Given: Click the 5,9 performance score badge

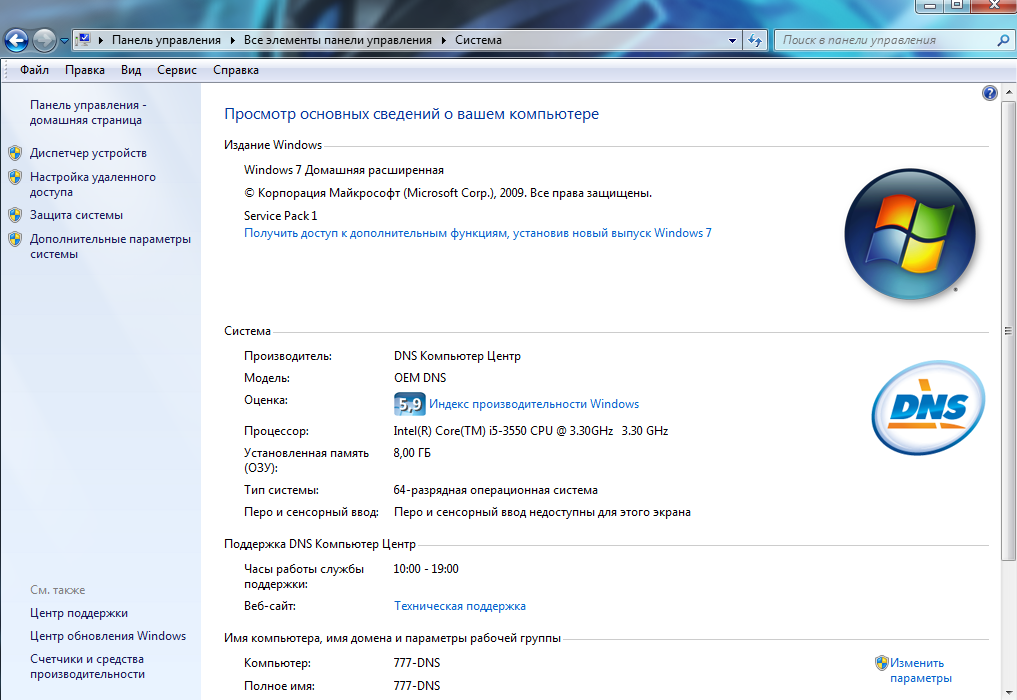Looking at the screenshot, I should 409,404.
